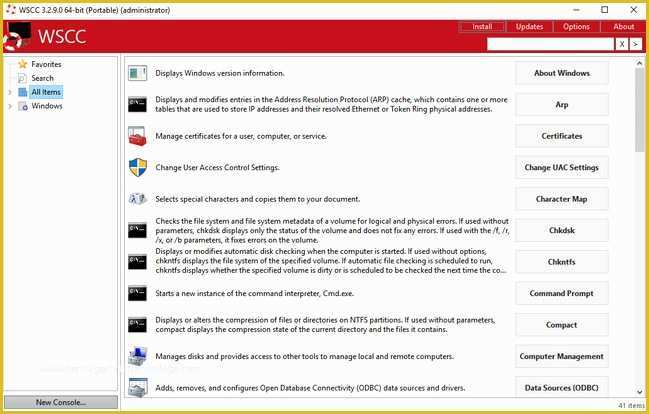
Task: Click the Search tree icon
Action: [22, 78]
